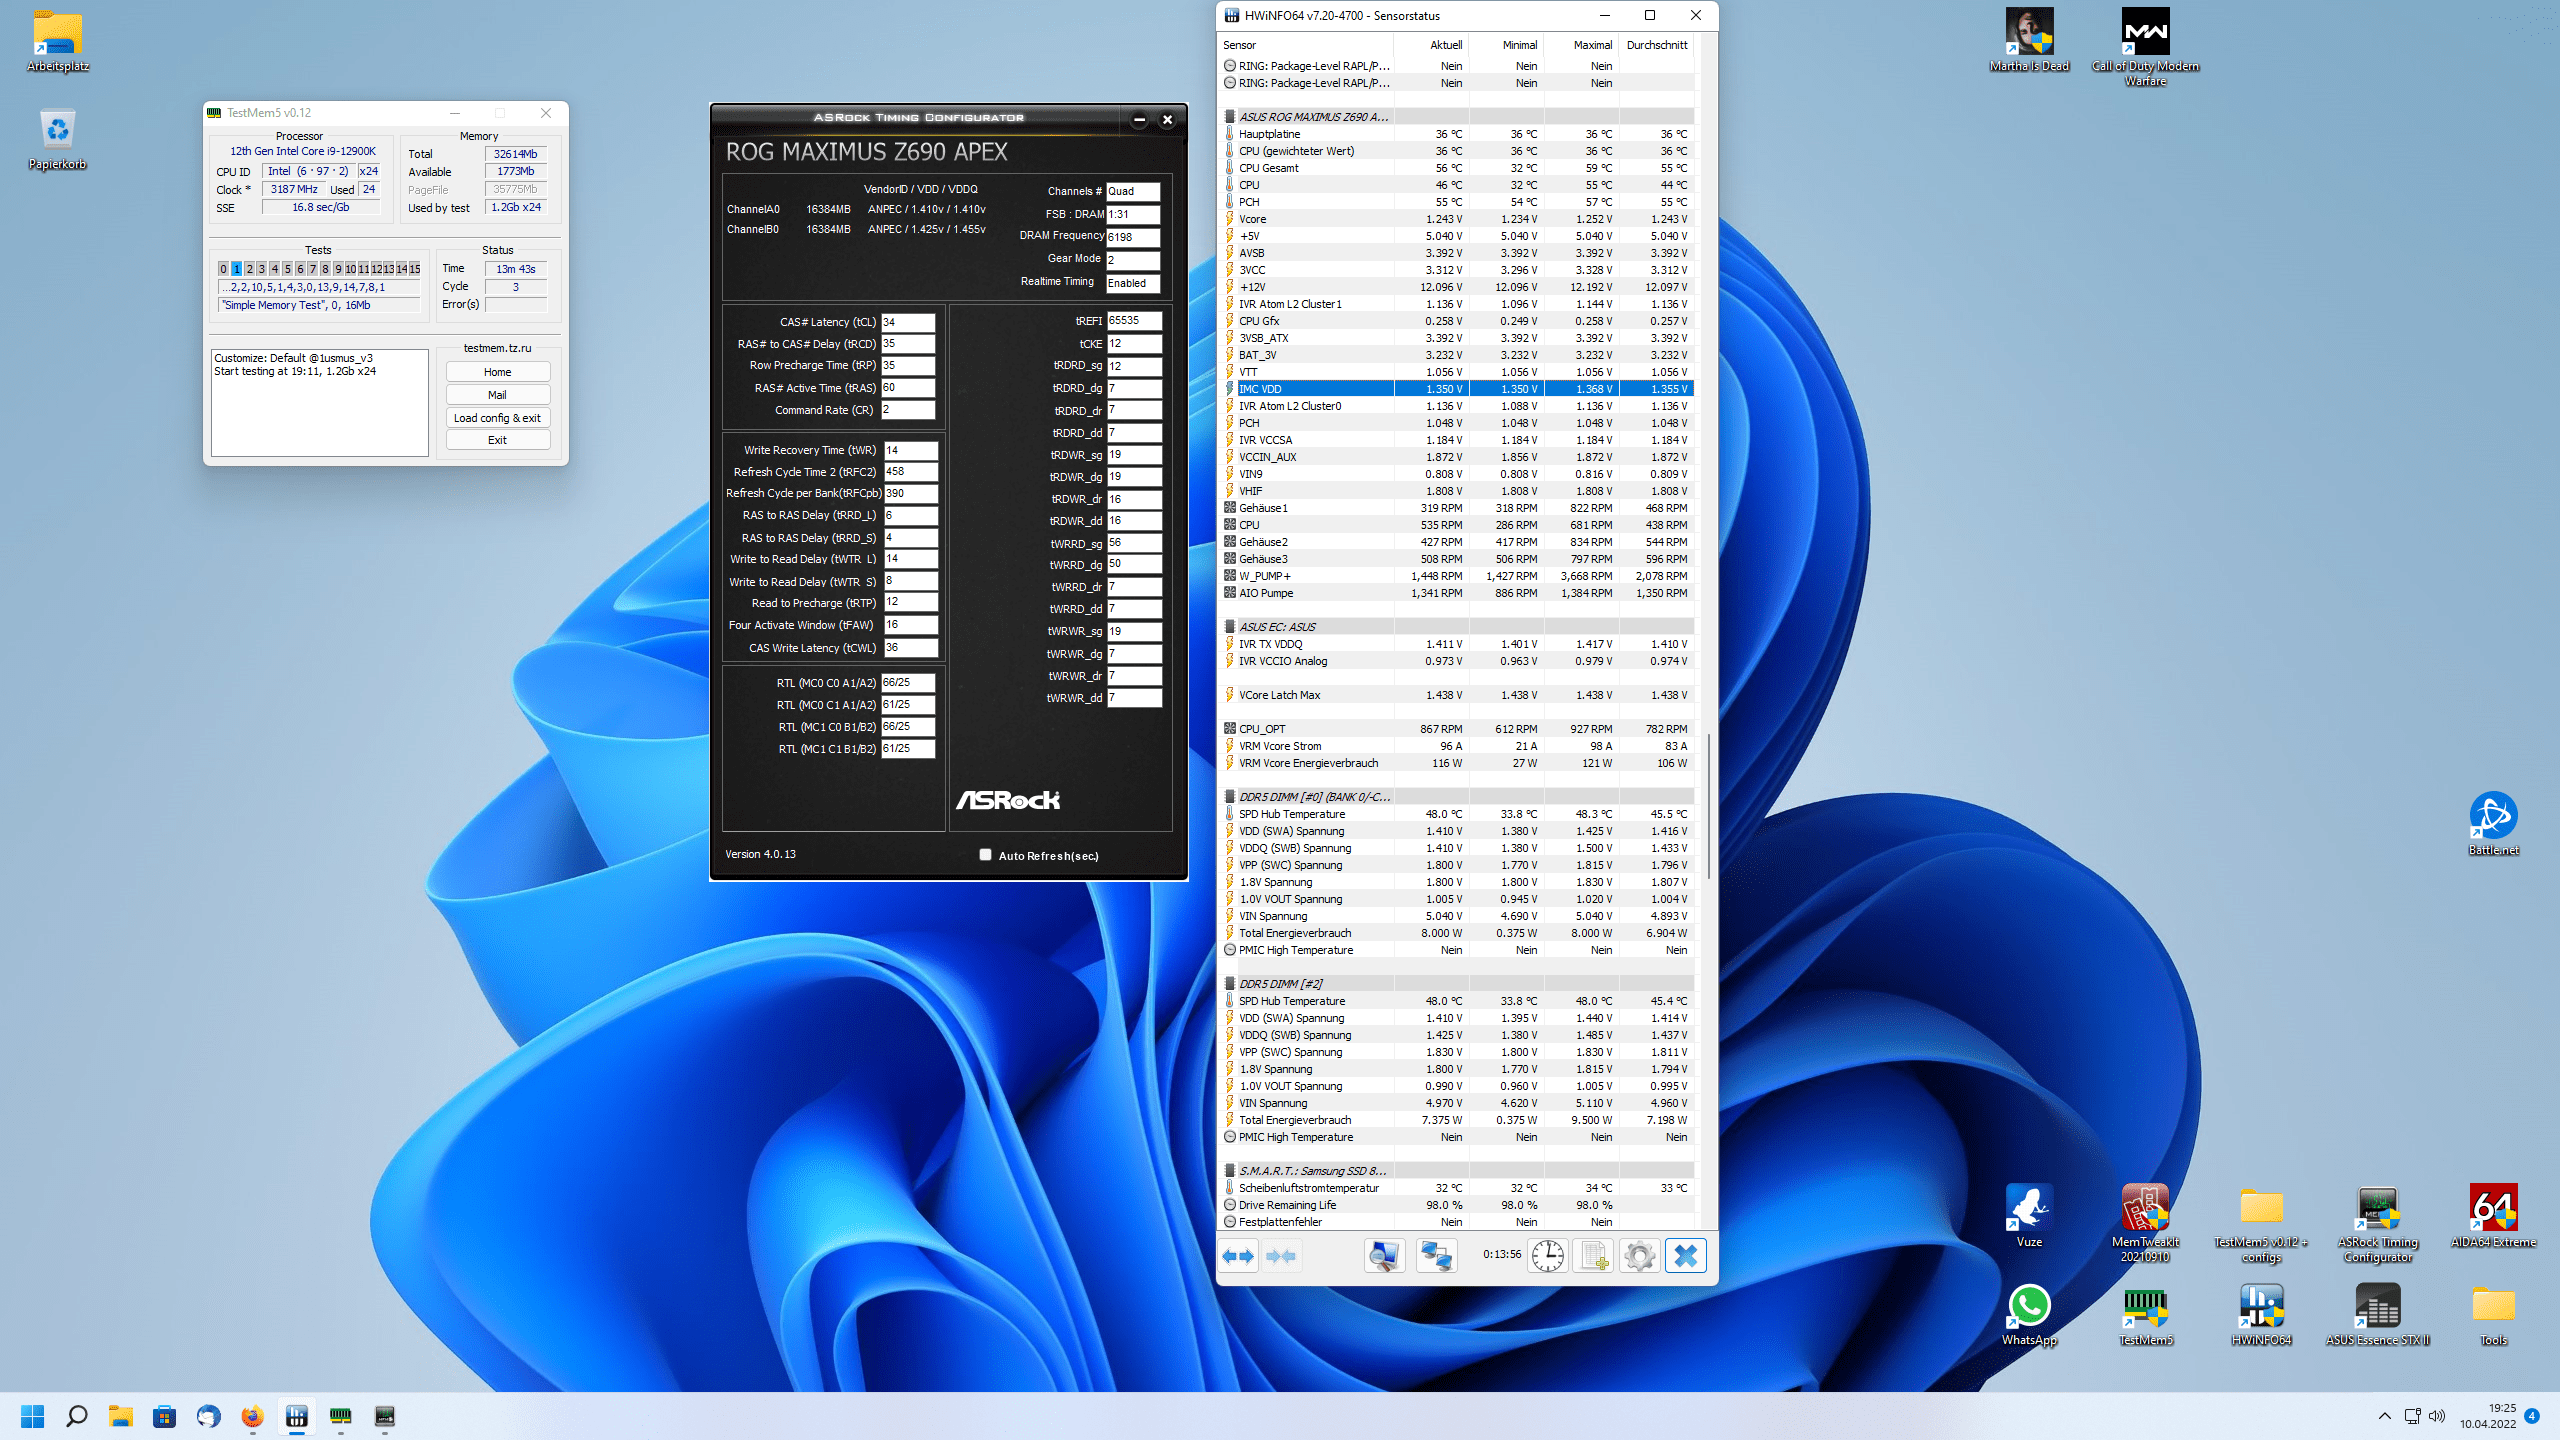Open MemTweakIt desktop shortcut
The width and height of the screenshot is (2560, 1440).
pos(2145,1222)
